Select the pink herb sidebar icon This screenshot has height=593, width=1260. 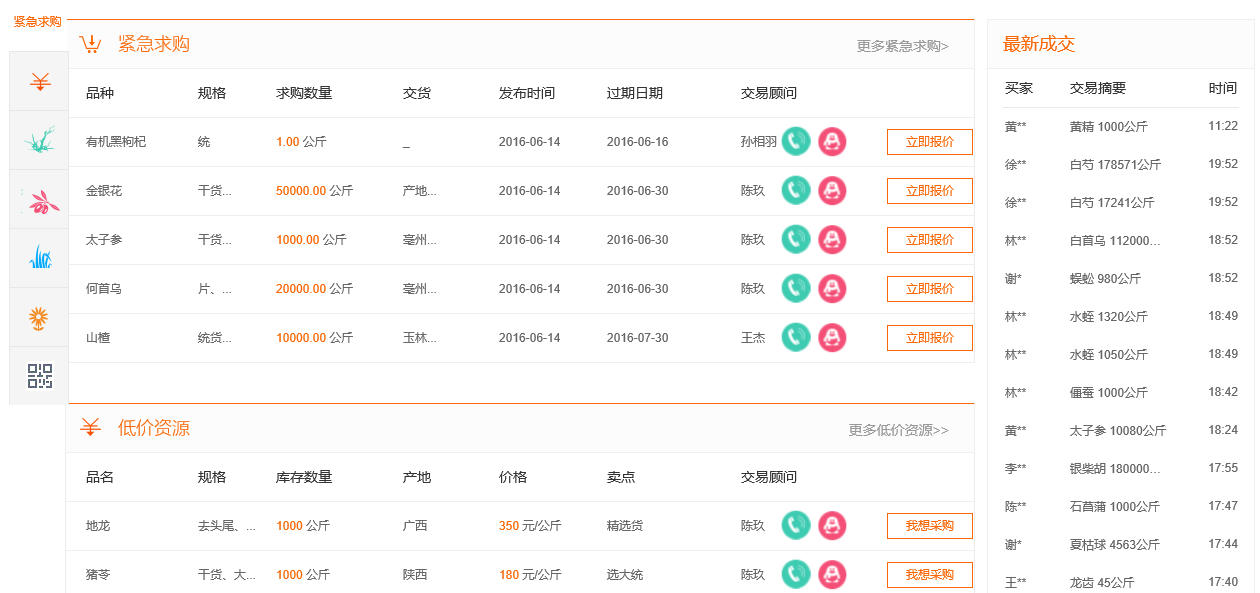click(39, 200)
